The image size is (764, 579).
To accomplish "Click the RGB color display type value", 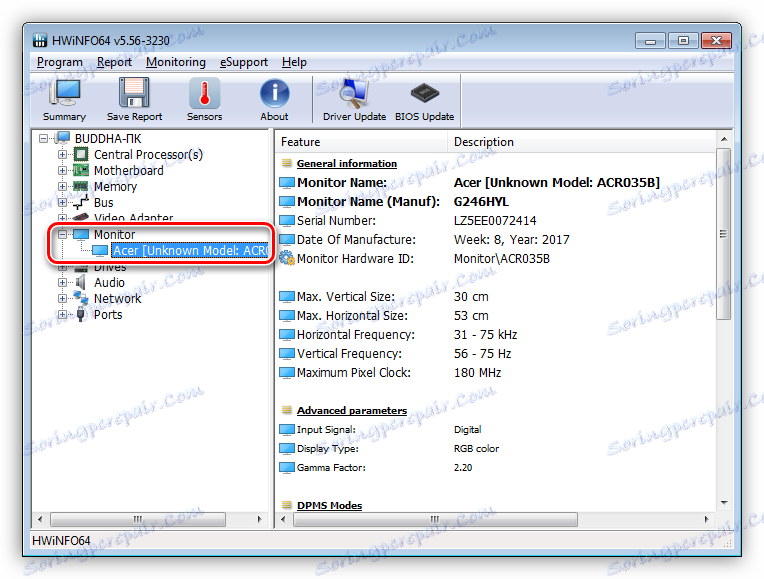I will 477,448.
